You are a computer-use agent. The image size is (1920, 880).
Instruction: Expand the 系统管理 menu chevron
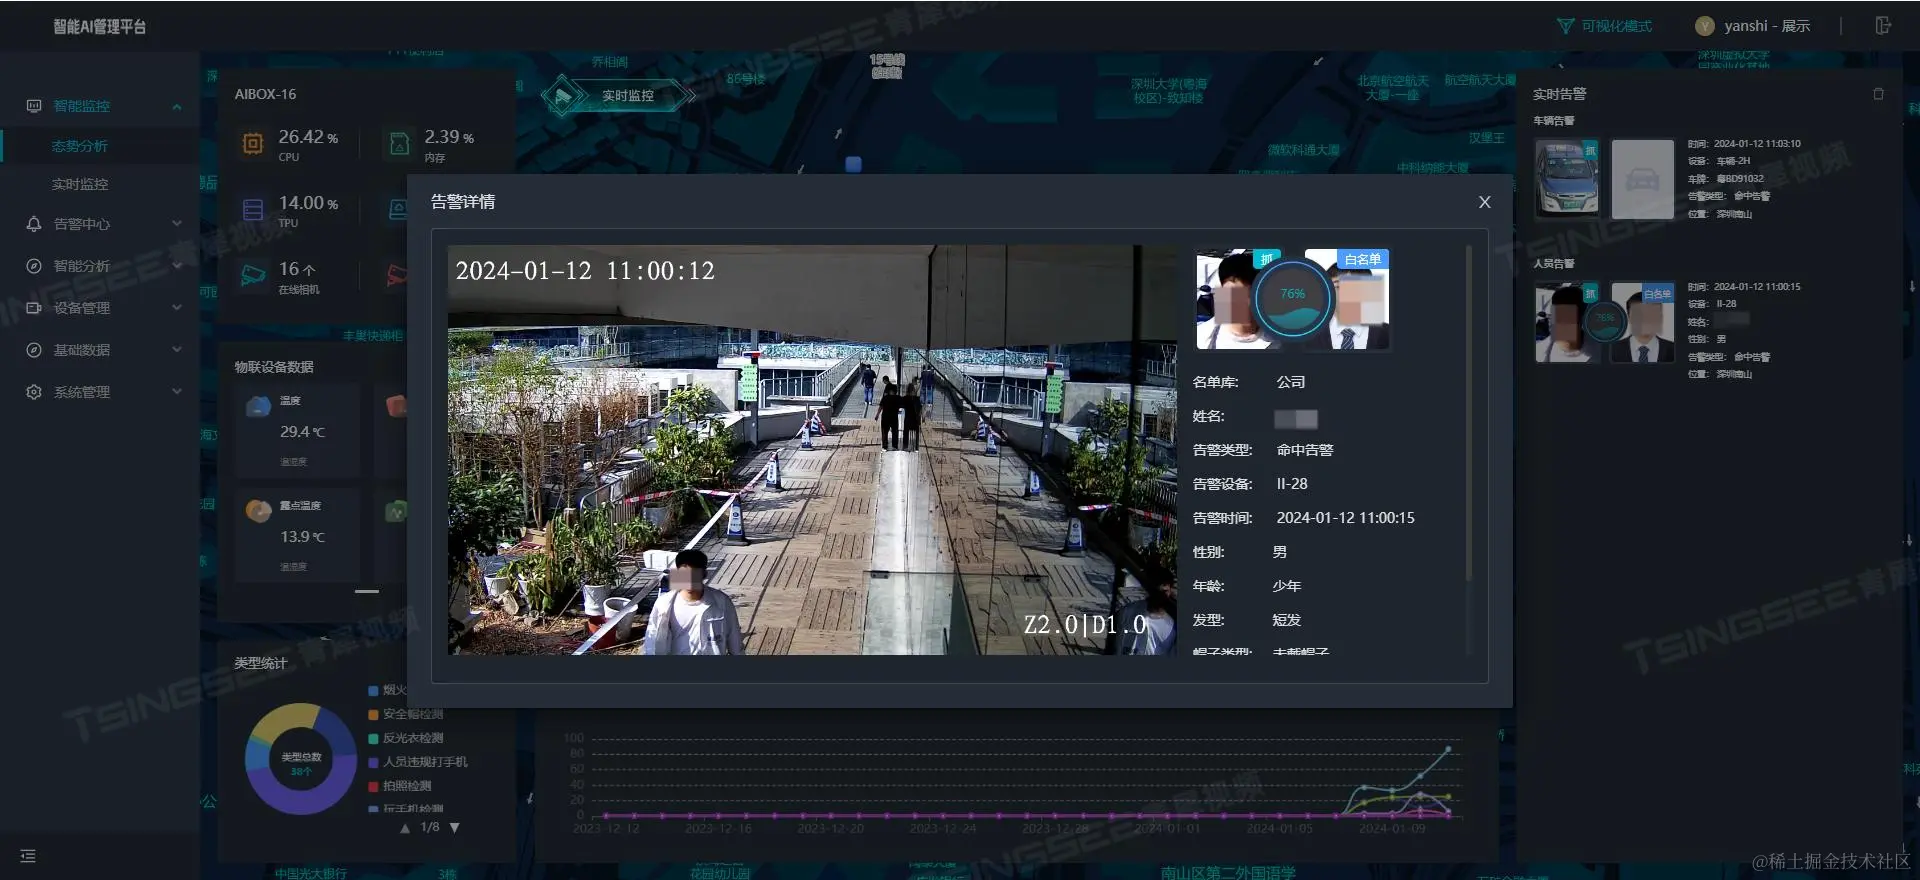tap(177, 392)
